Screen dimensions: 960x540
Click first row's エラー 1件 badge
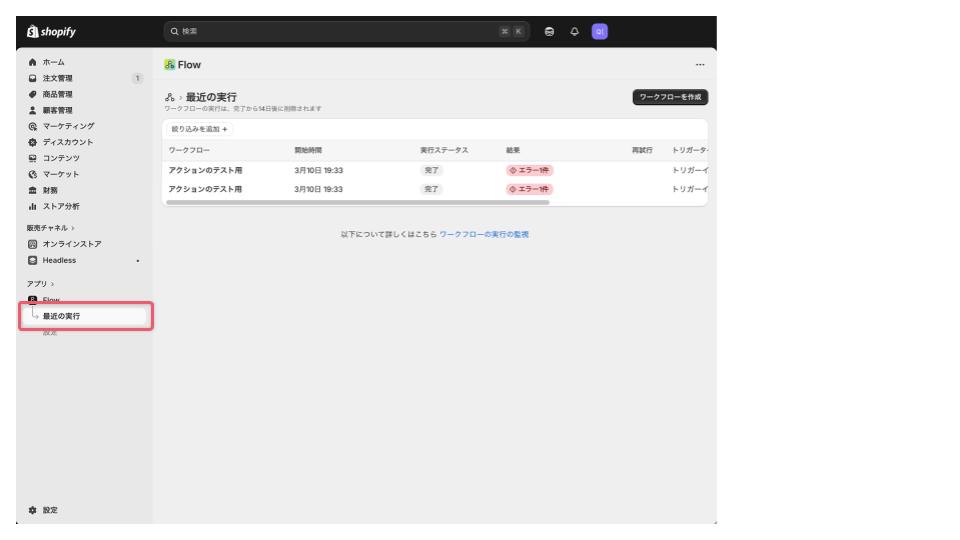(530, 170)
